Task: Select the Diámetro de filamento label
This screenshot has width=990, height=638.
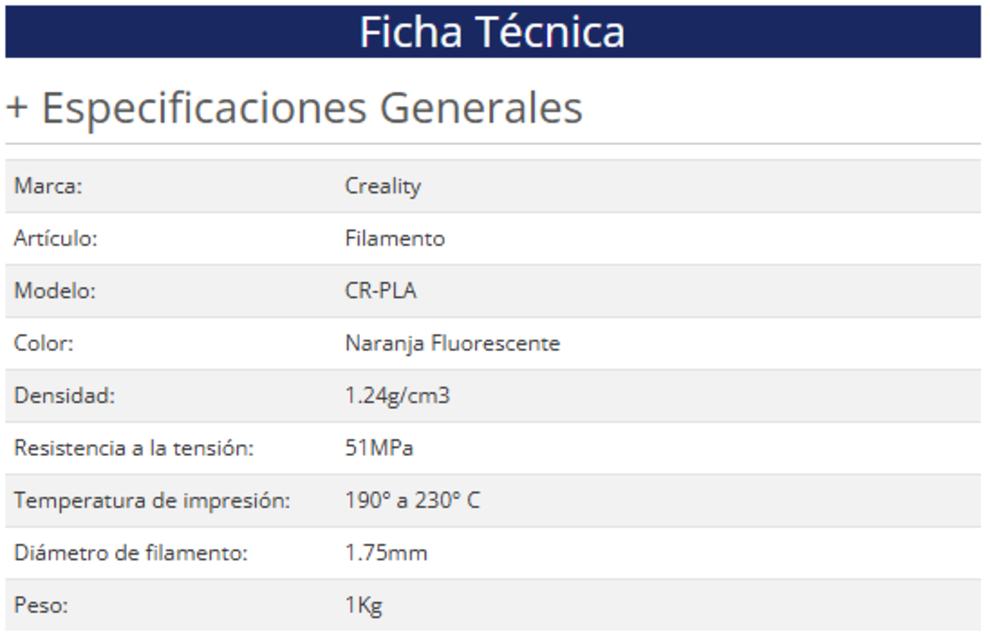Action: (x=131, y=553)
